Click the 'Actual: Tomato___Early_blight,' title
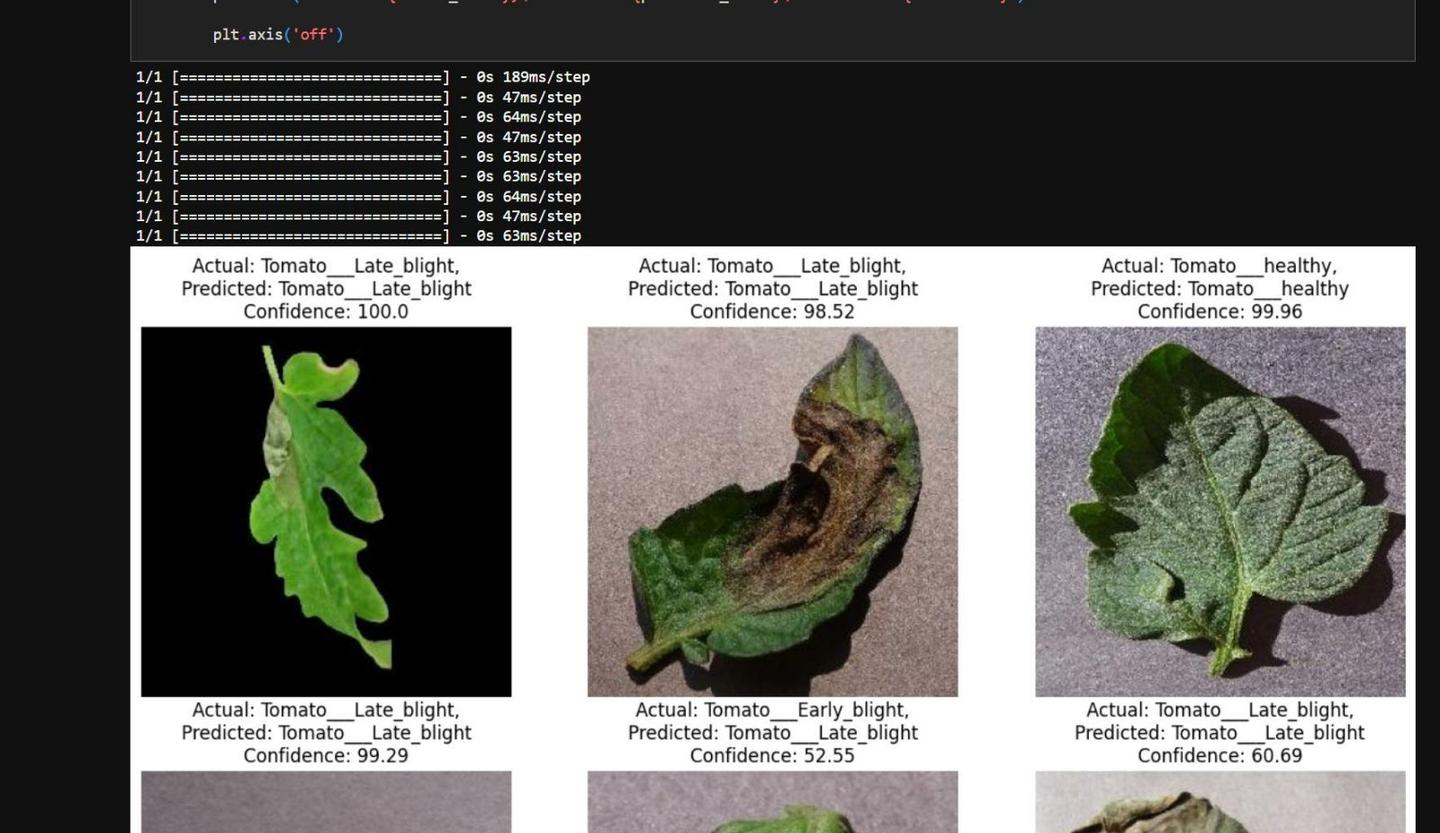The width and height of the screenshot is (1440, 833). [772, 710]
